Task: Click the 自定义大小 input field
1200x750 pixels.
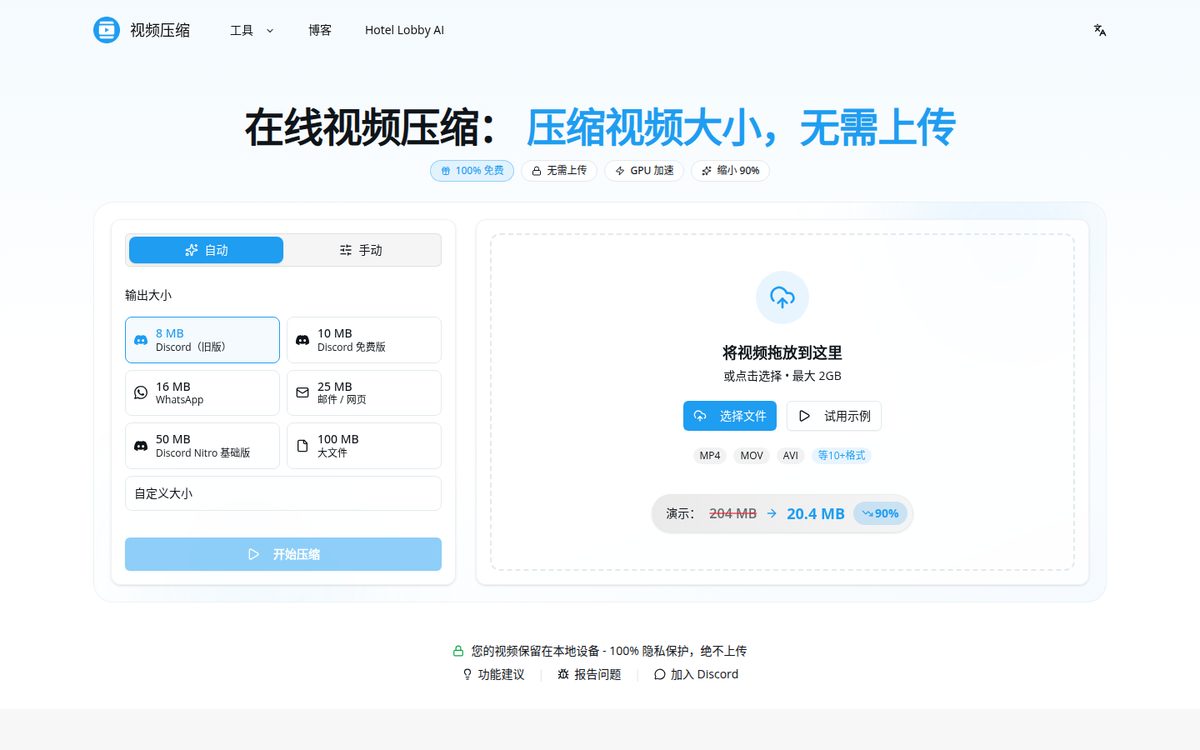Action: [283, 494]
